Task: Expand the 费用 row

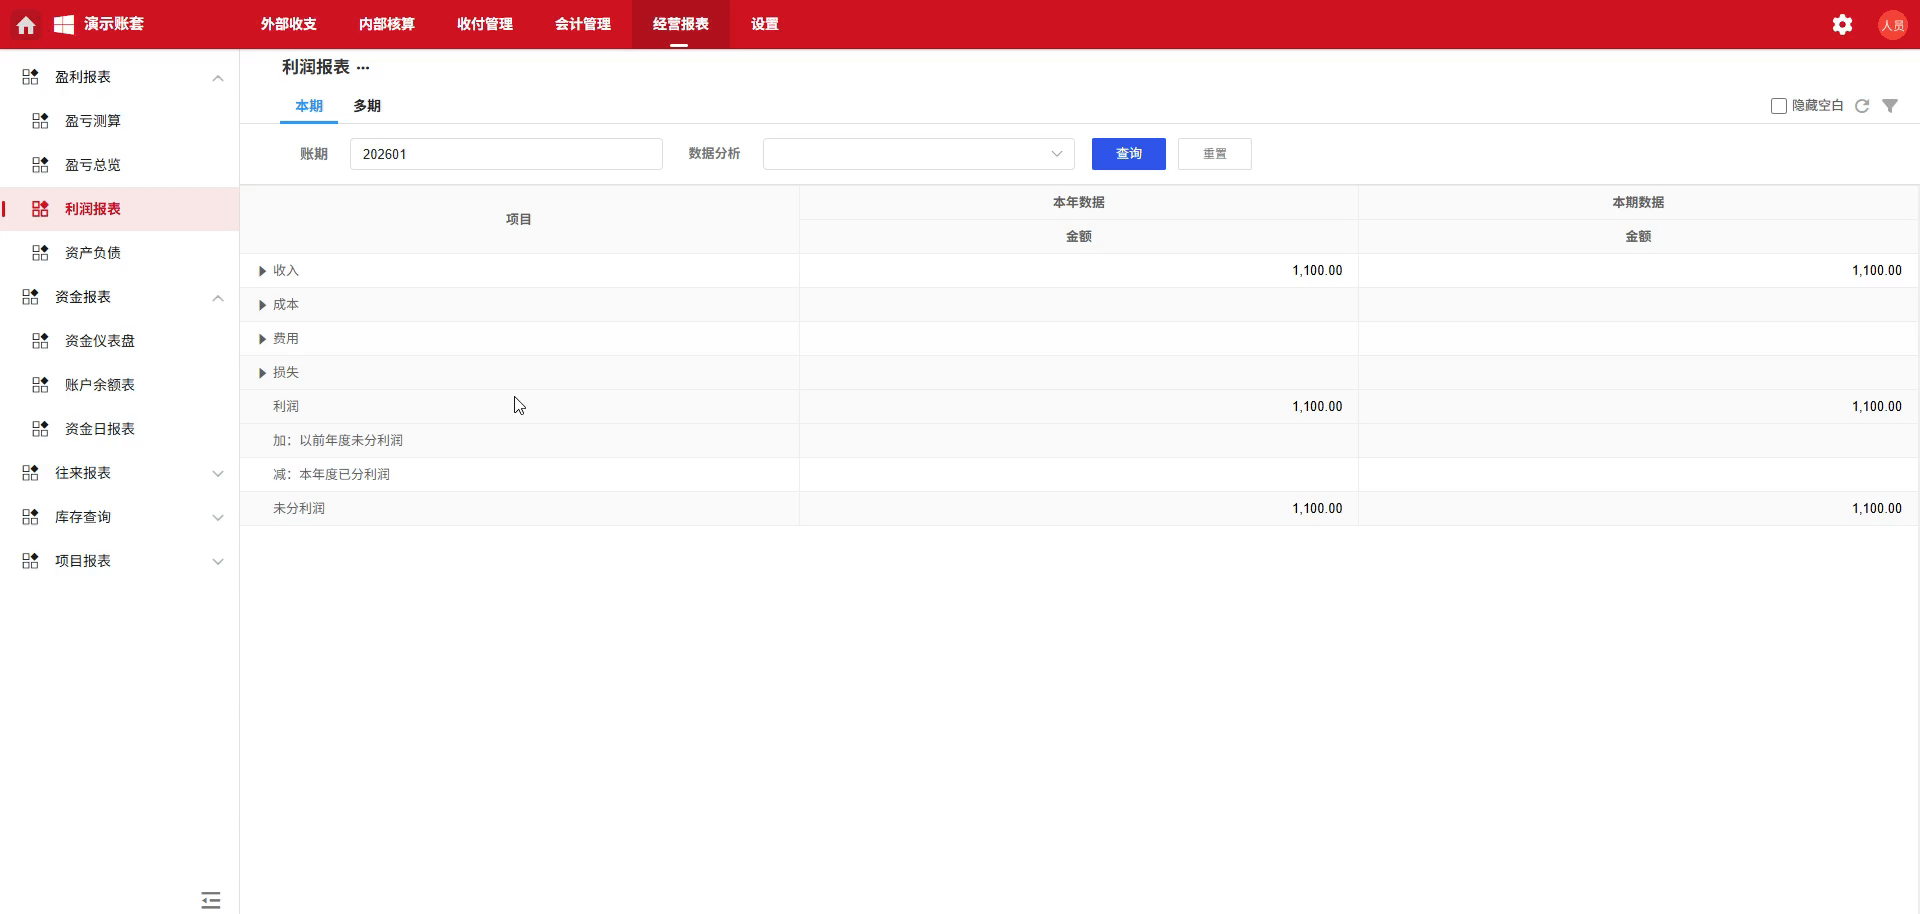Action: (262, 339)
